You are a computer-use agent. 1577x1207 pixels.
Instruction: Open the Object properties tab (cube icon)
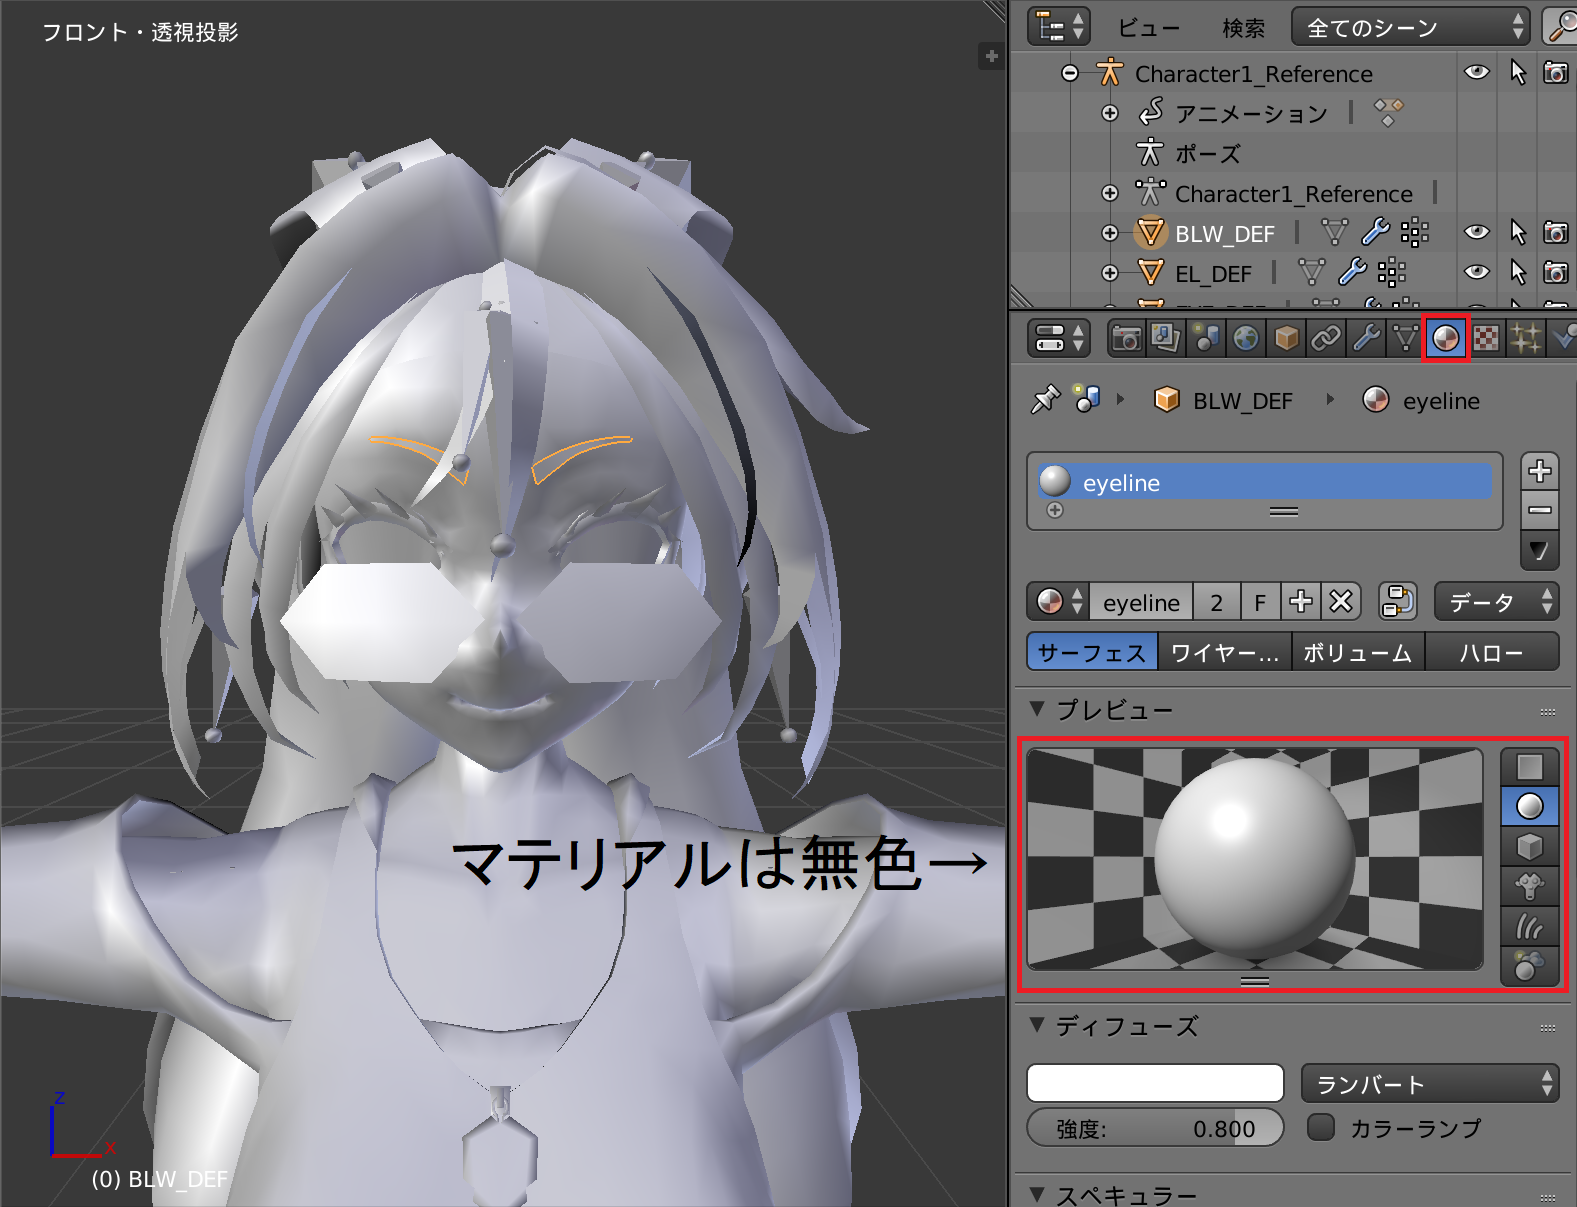point(1286,339)
